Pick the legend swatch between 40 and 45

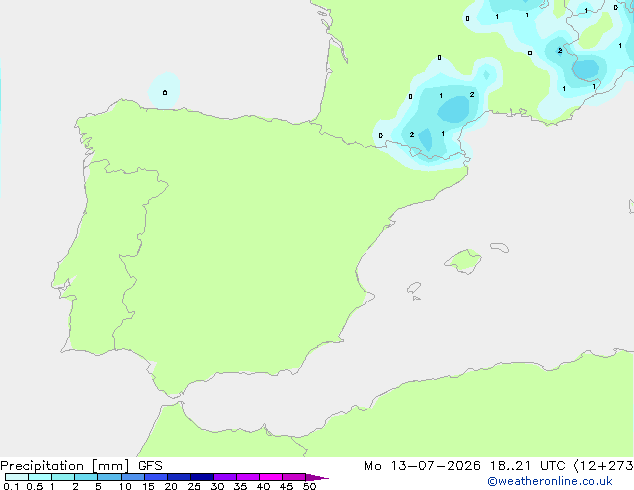pos(271,477)
